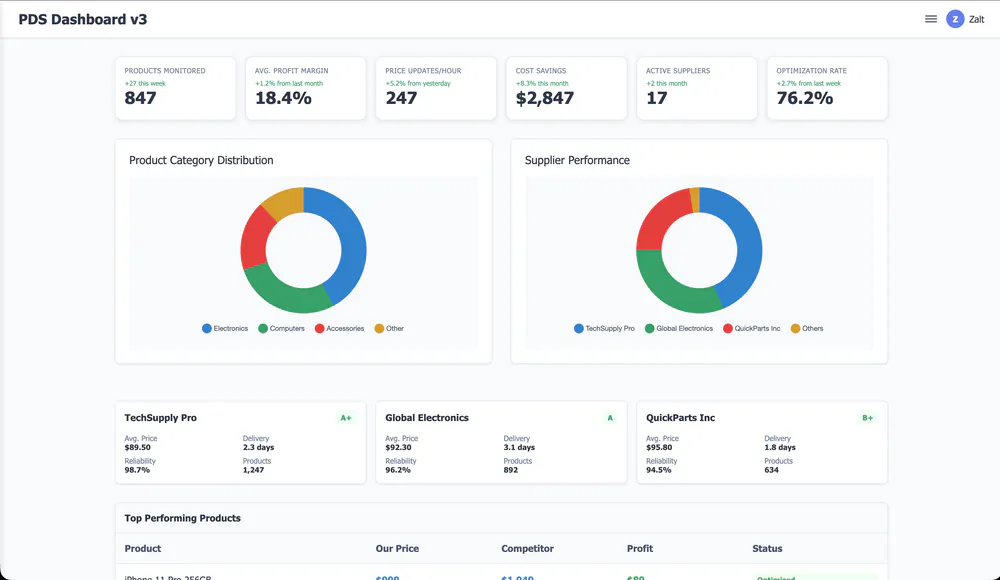Open the Cost Savings metric card
The width and height of the screenshot is (1000, 580).
pos(566,88)
